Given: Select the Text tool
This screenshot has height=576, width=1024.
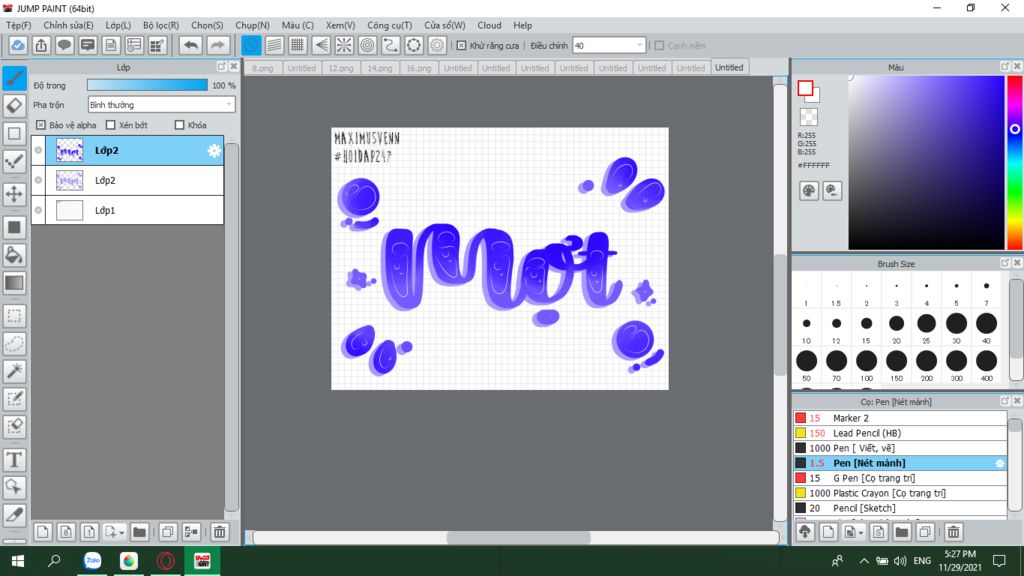Looking at the screenshot, I should [x=14, y=460].
